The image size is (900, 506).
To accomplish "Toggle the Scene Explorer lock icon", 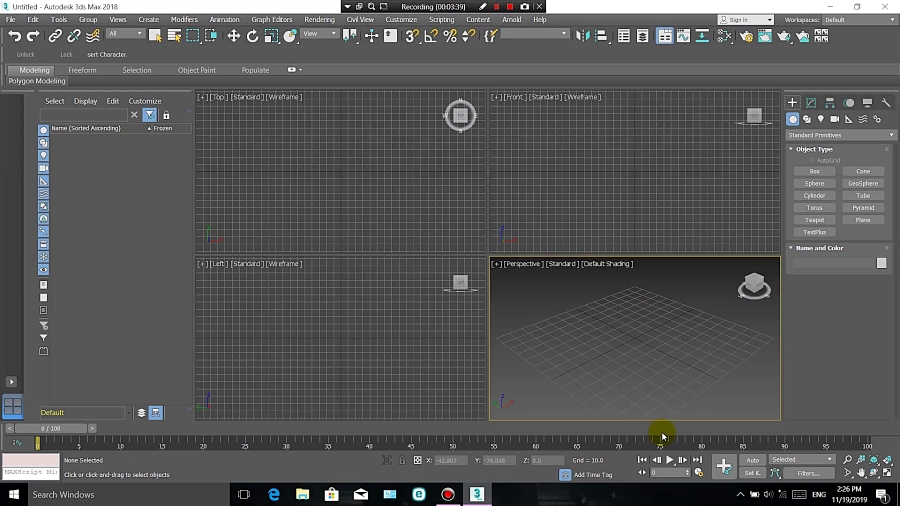I will 166,115.
